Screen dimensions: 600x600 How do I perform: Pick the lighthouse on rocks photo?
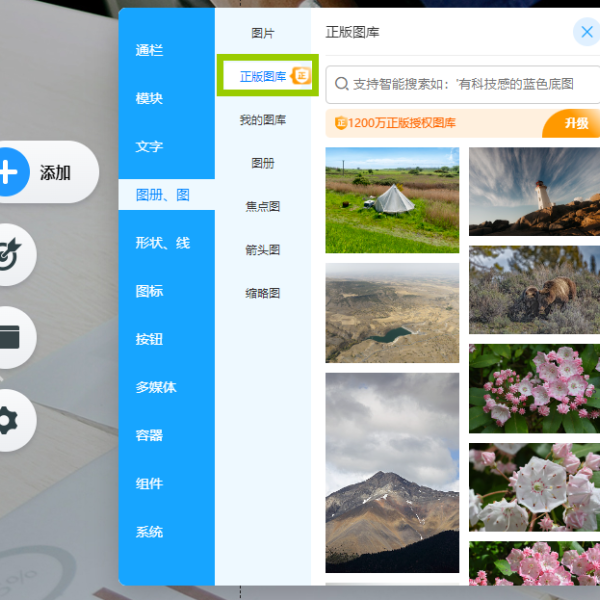point(535,191)
